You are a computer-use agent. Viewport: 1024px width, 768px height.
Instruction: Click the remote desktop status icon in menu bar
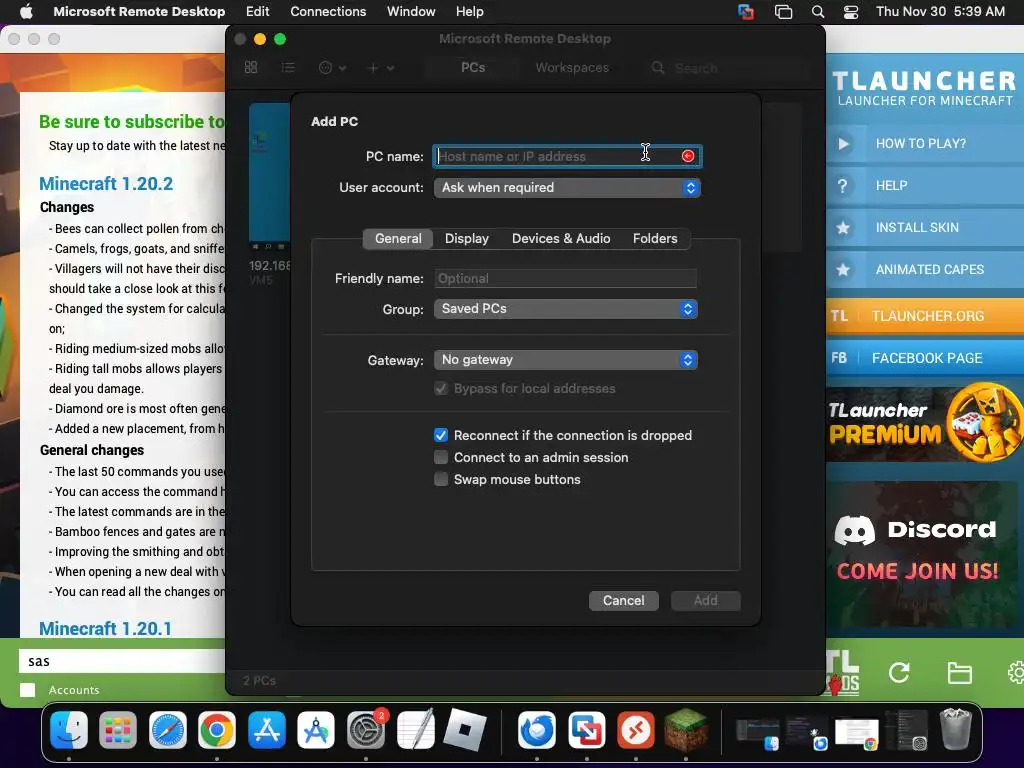[x=746, y=12]
